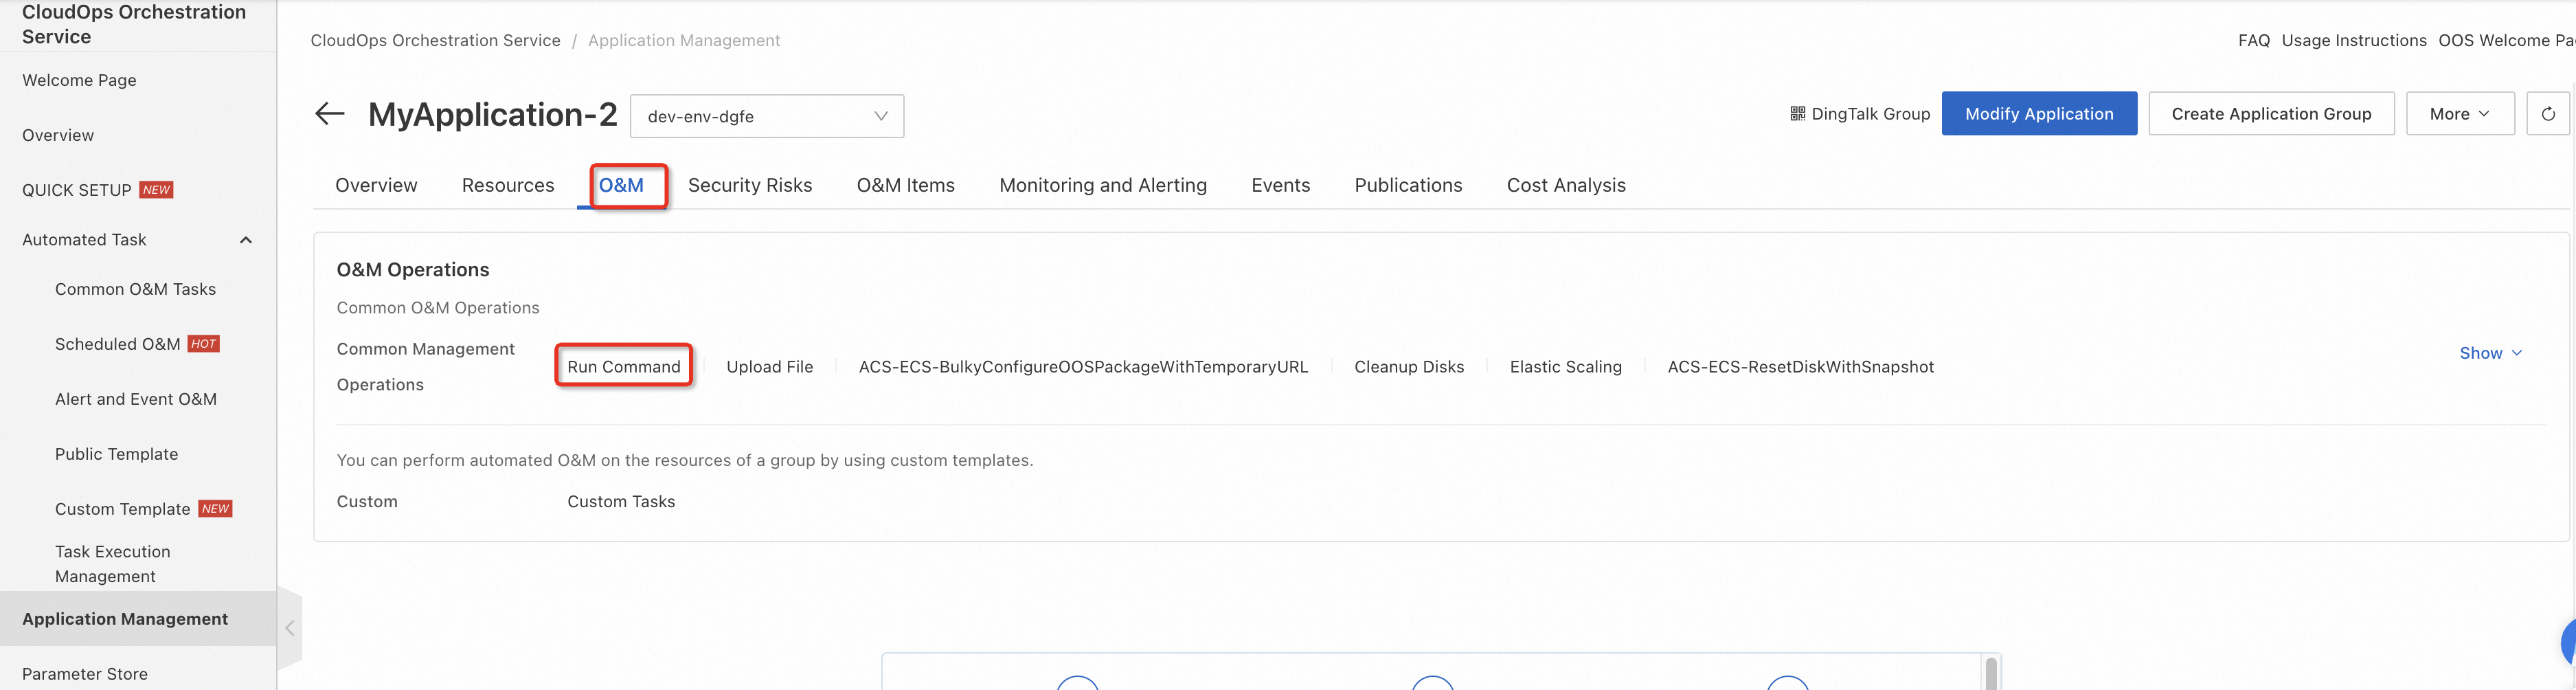Click the Elastic Scaling operation
Image resolution: width=2576 pixels, height=690 pixels.
point(1566,367)
